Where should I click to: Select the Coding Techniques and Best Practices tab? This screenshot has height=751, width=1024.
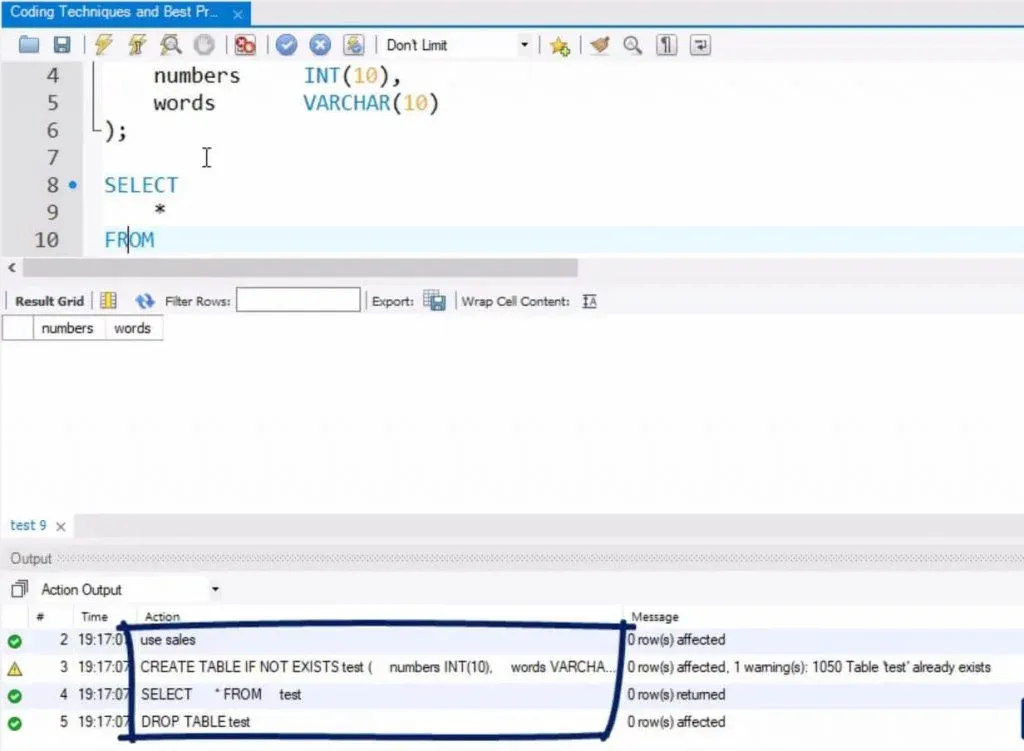pos(113,13)
